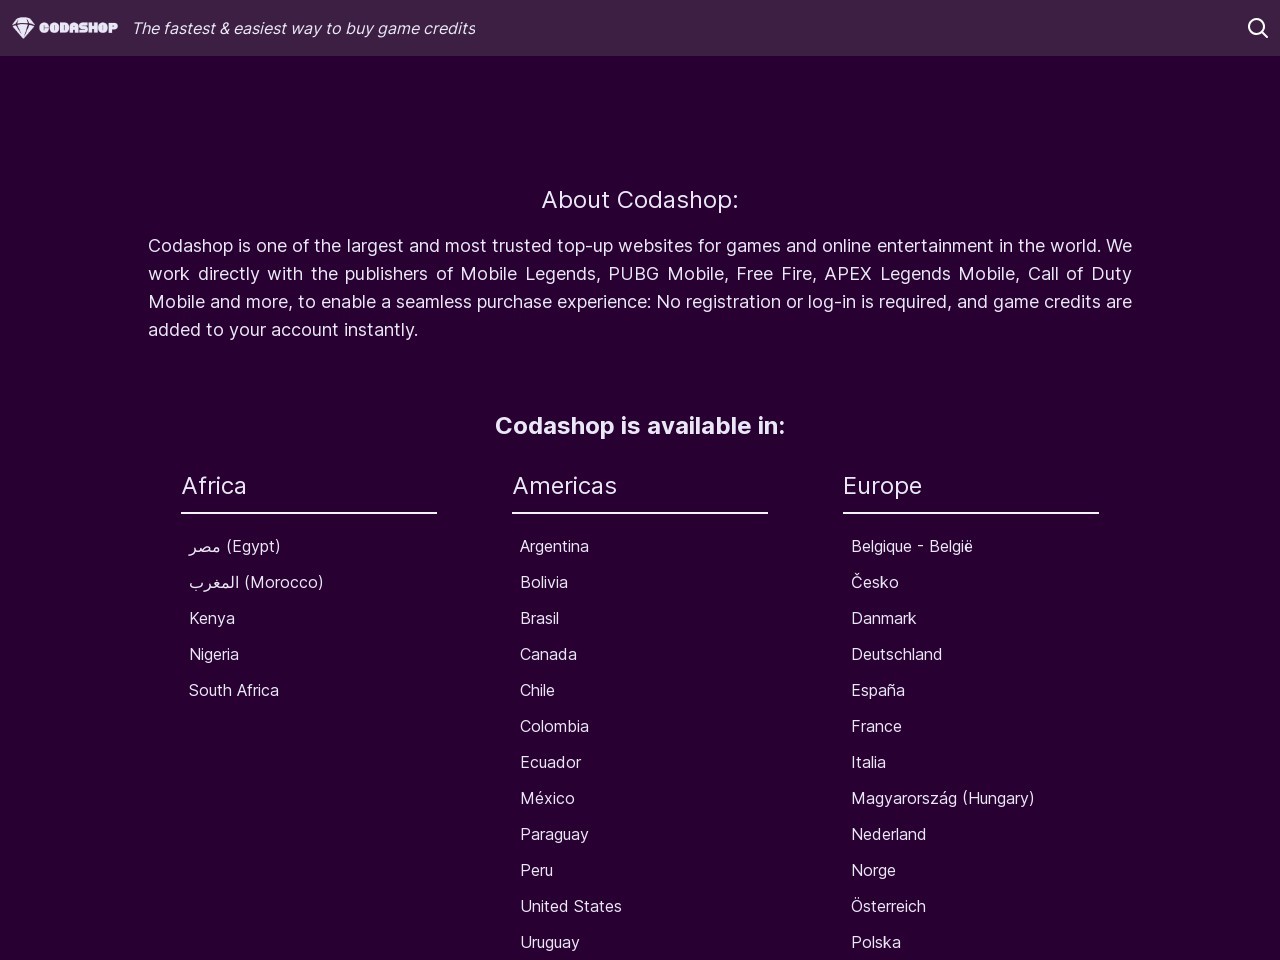Screen dimensions: 1280x960
Task: Click the Americas region heading
Action: coord(565,486)
